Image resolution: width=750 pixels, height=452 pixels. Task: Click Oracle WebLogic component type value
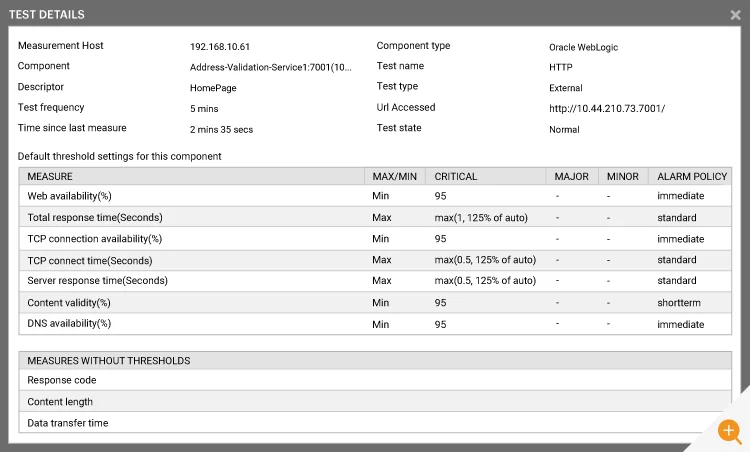coord(583,47)
